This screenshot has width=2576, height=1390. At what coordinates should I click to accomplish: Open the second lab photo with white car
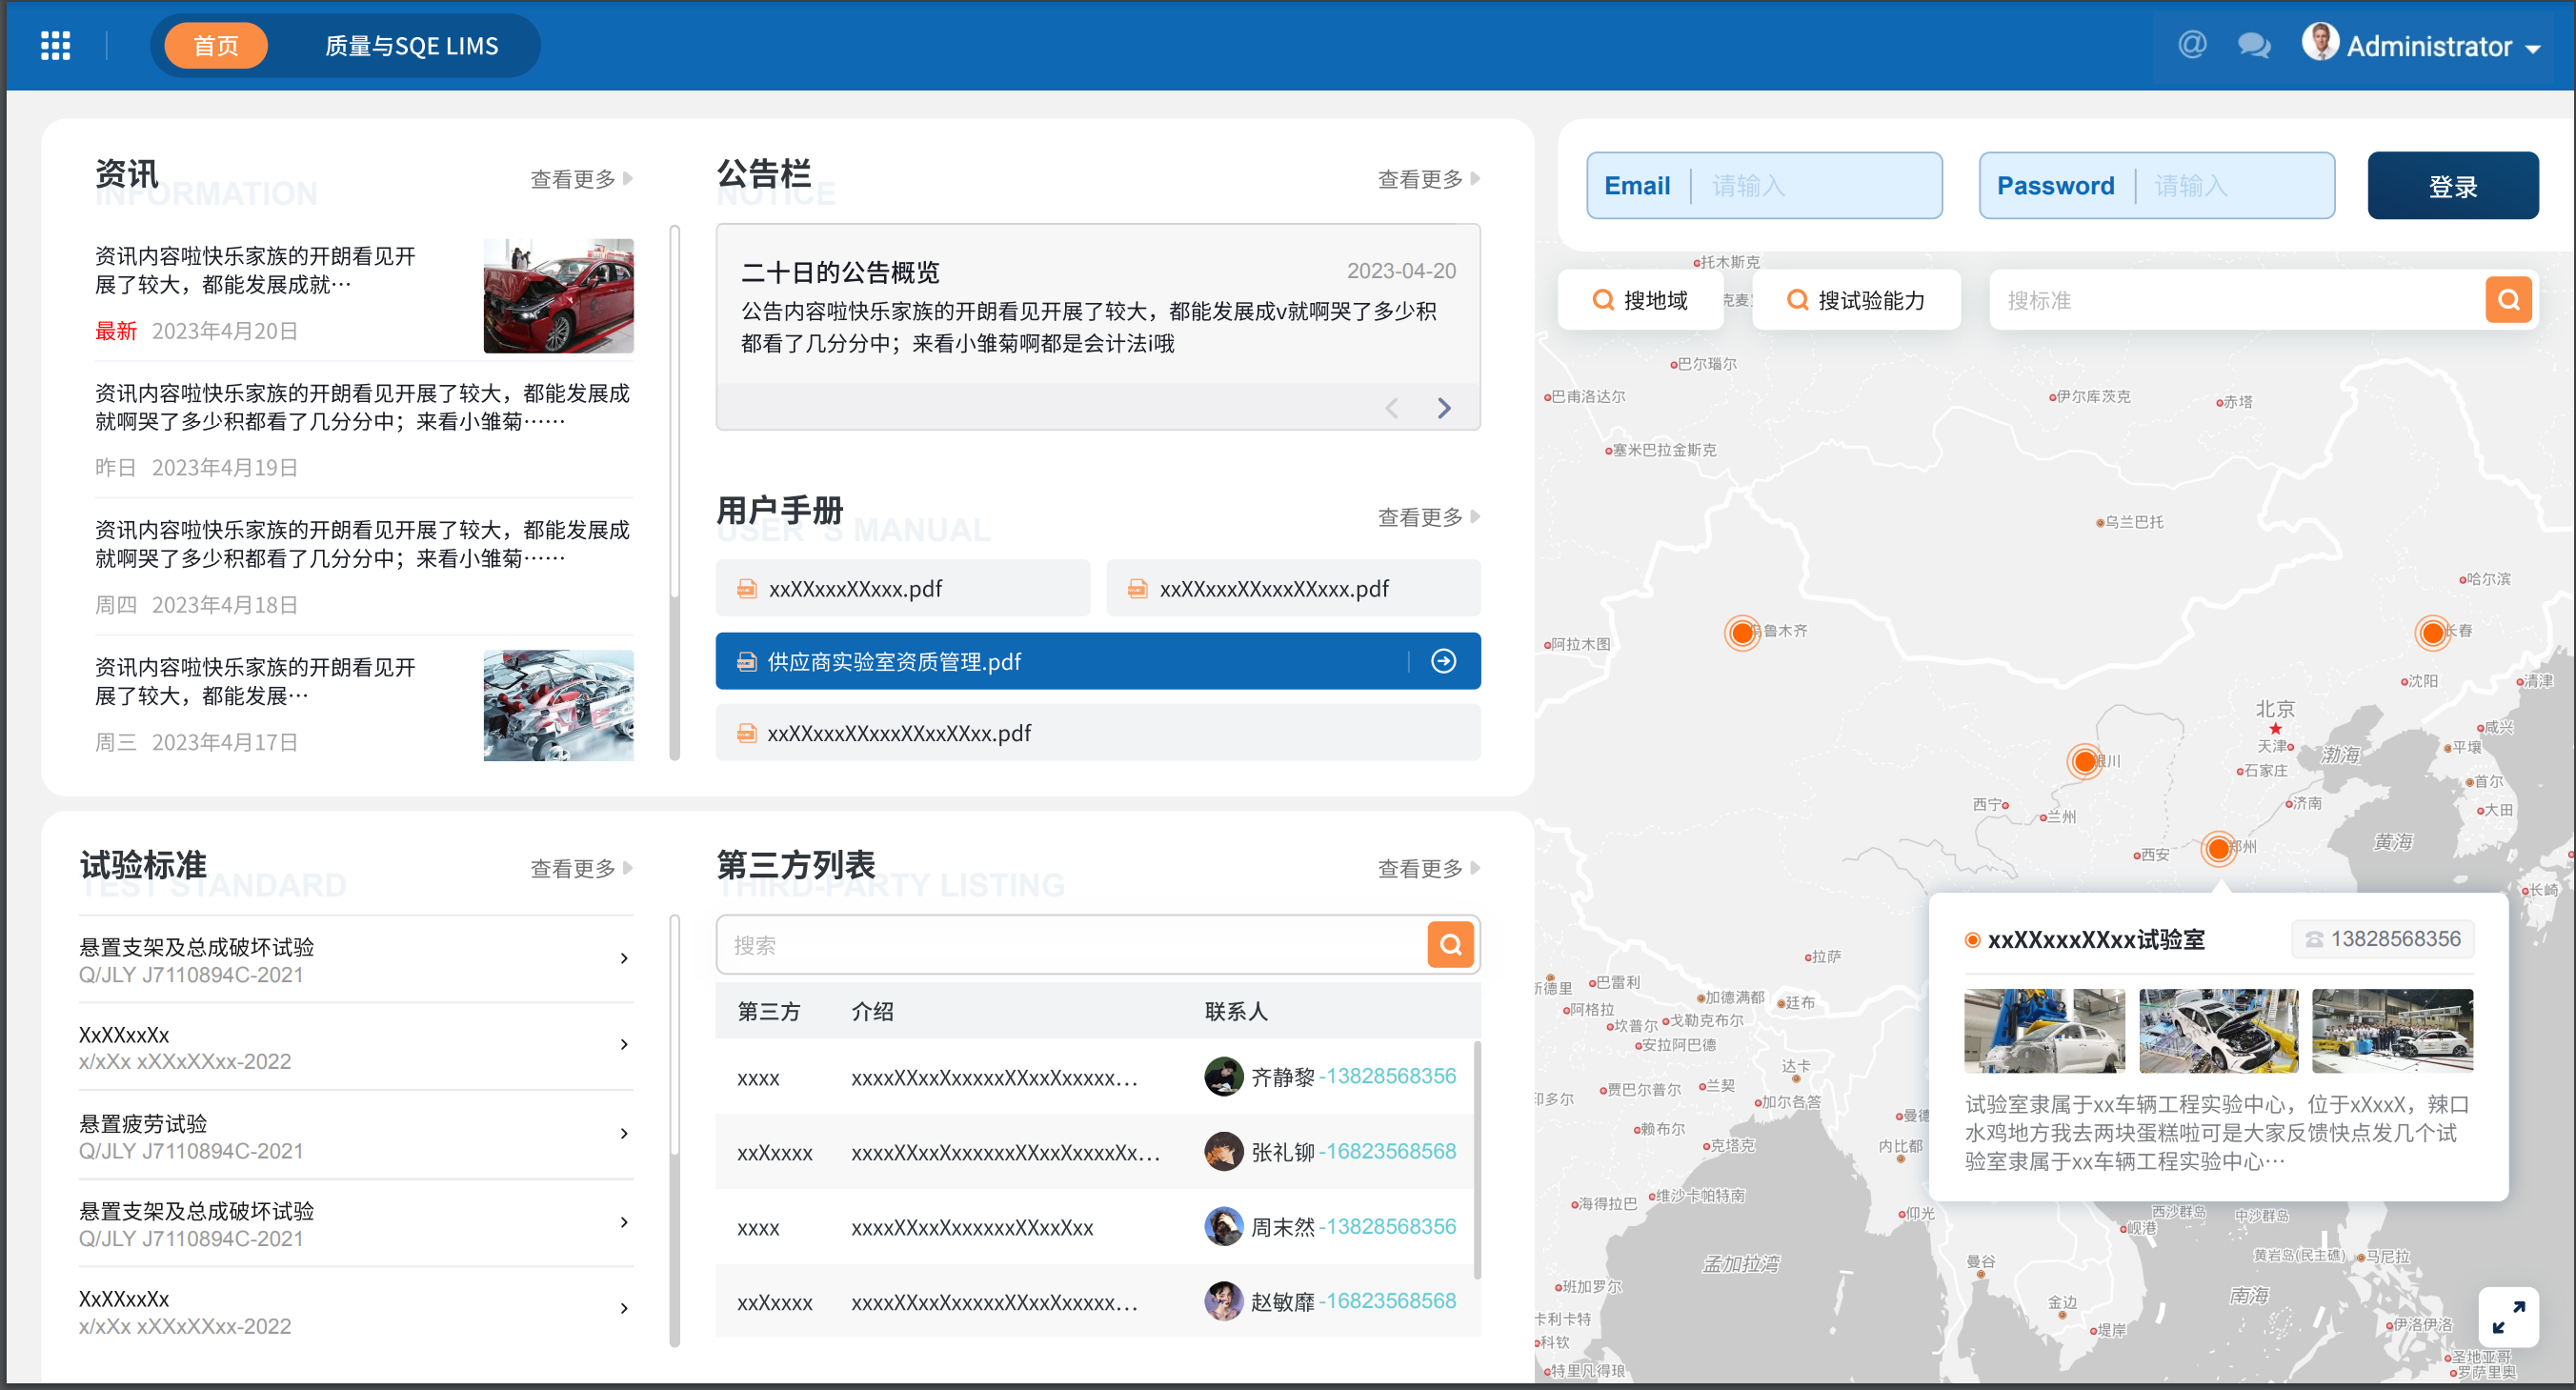tap(2218, 1031)
